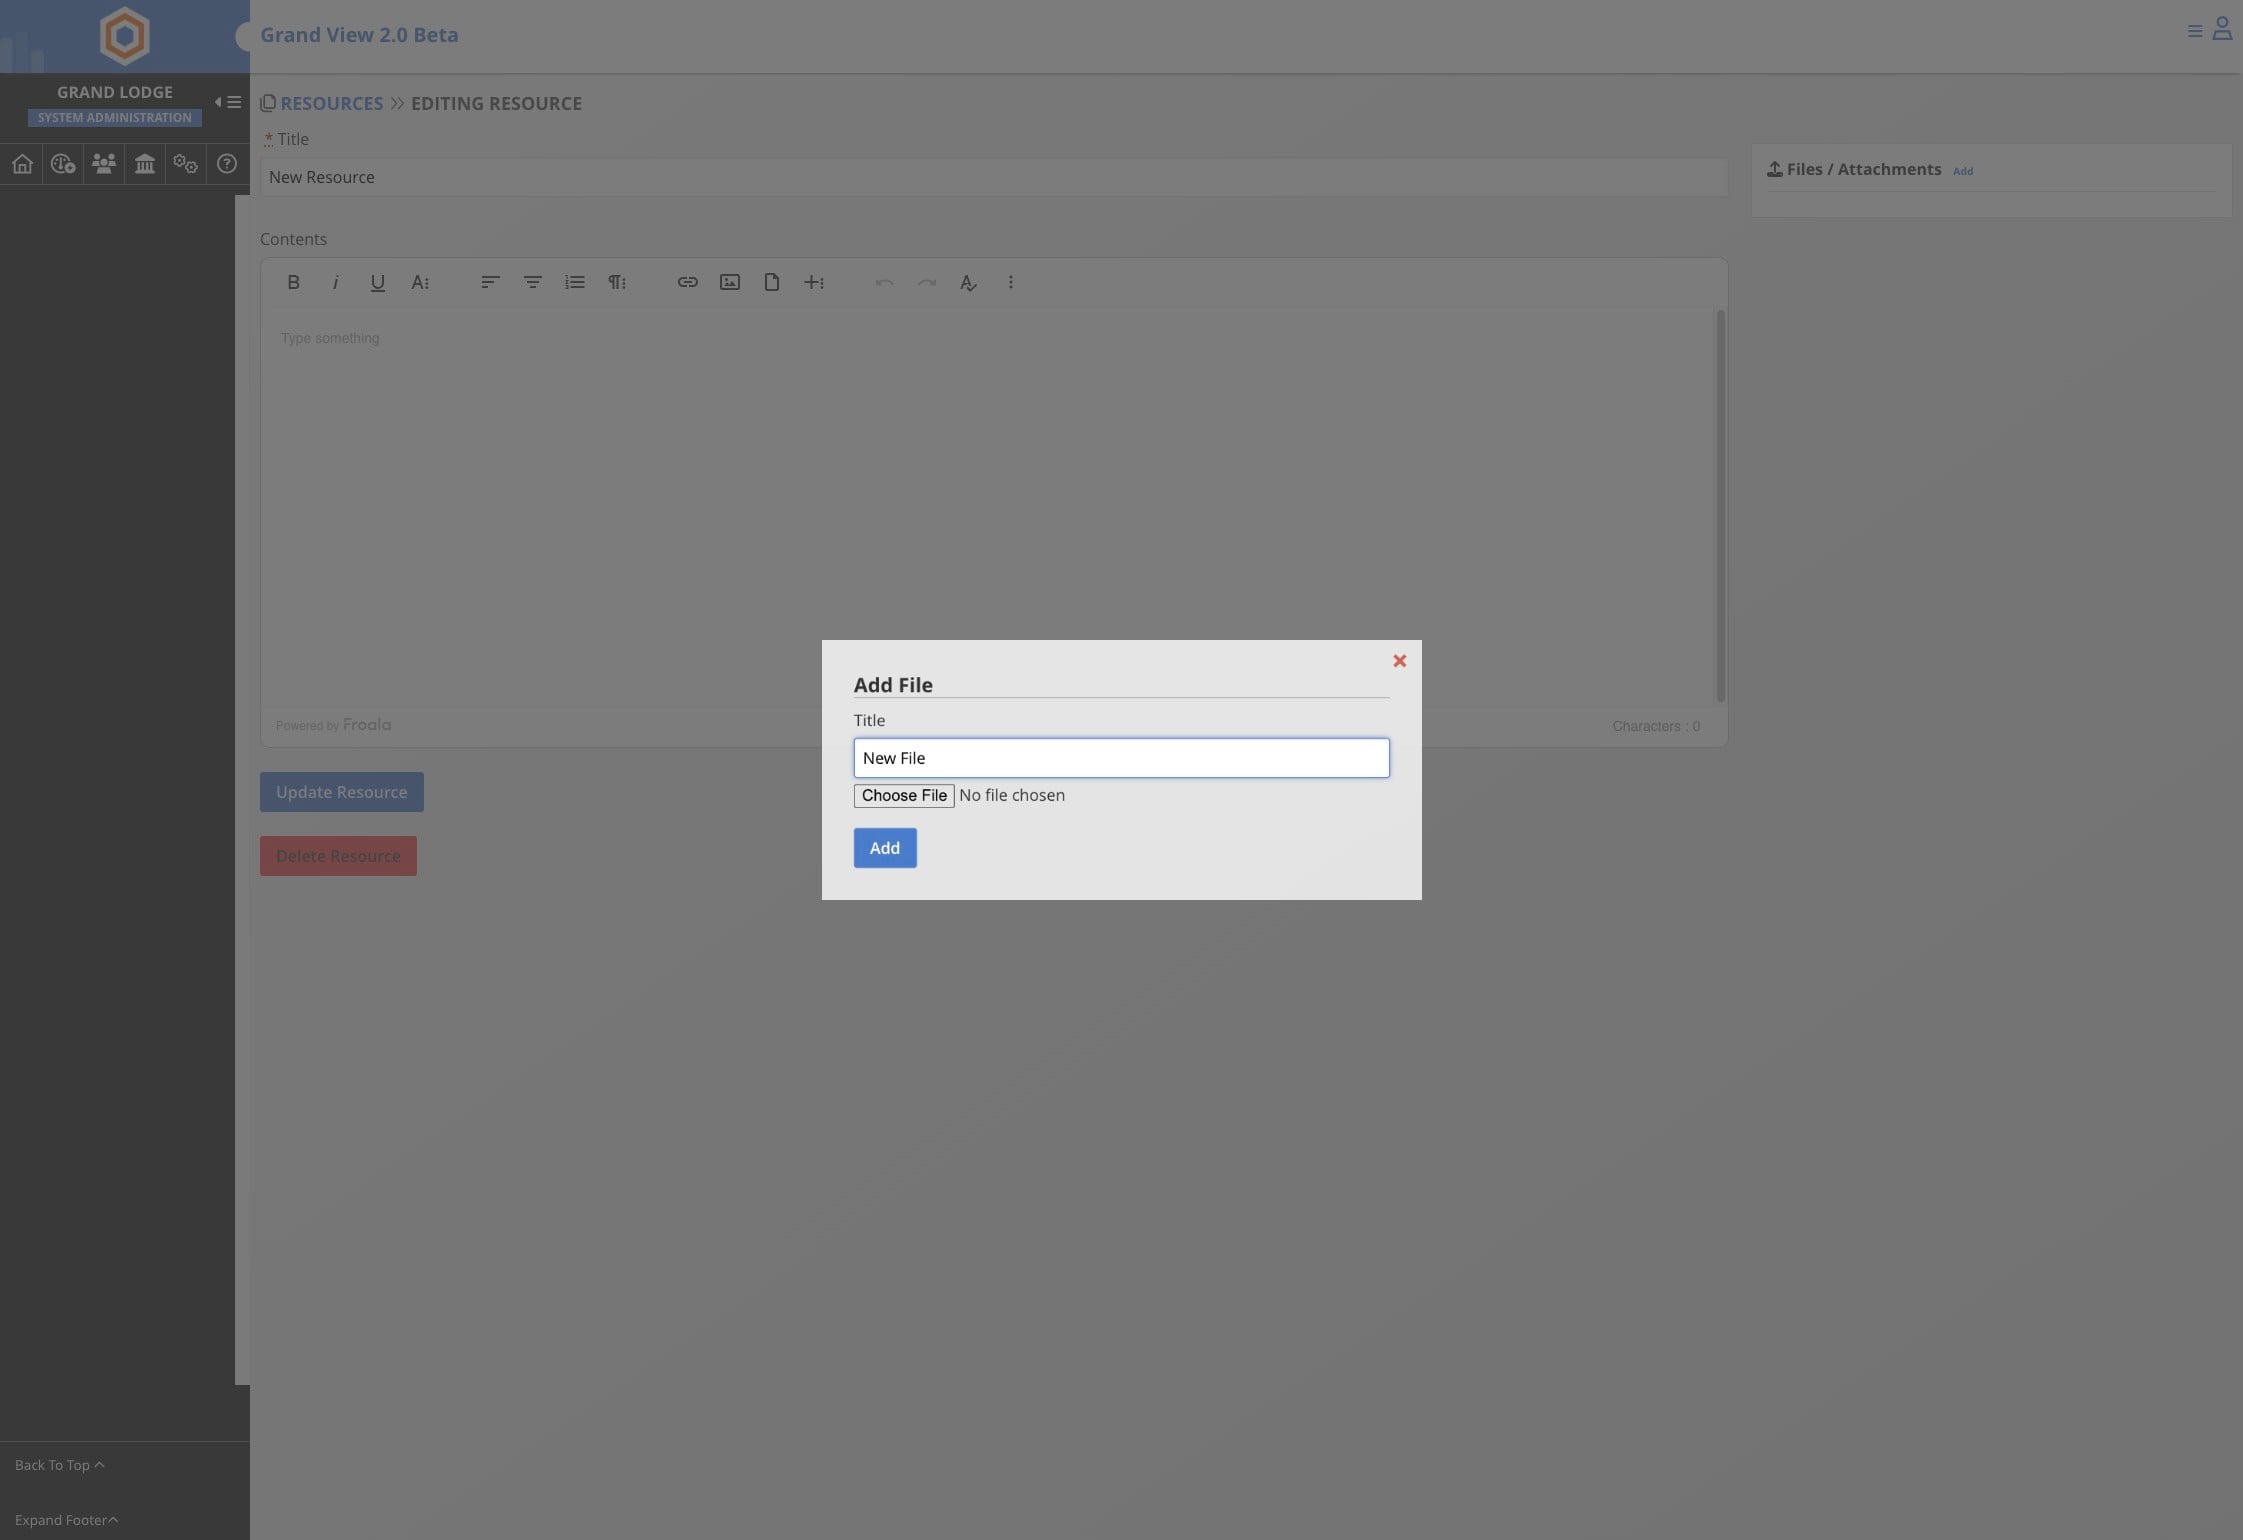Upload a file via the editor toolbar
Screen dimensions: 2243x1540
click(772, 283)
